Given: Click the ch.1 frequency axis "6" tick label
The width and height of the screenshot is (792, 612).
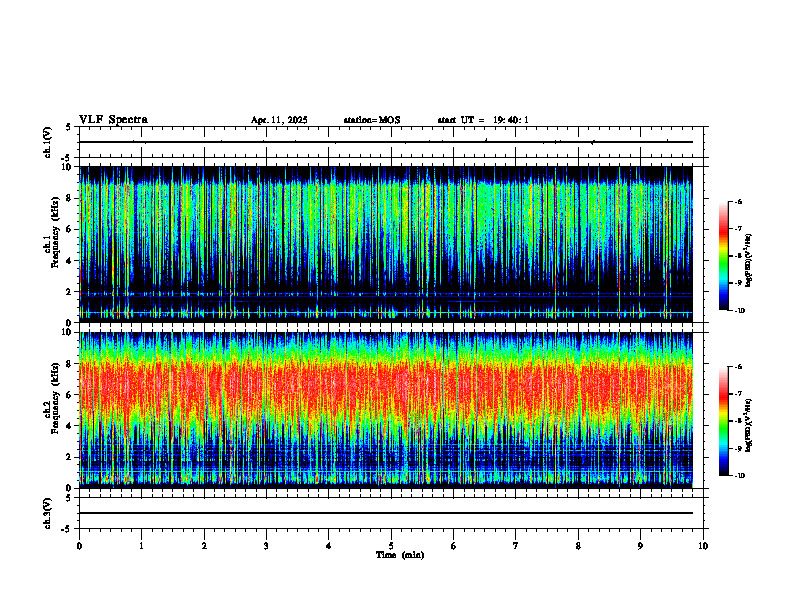Looking at the screenshot, I should (x=70, y=229).
